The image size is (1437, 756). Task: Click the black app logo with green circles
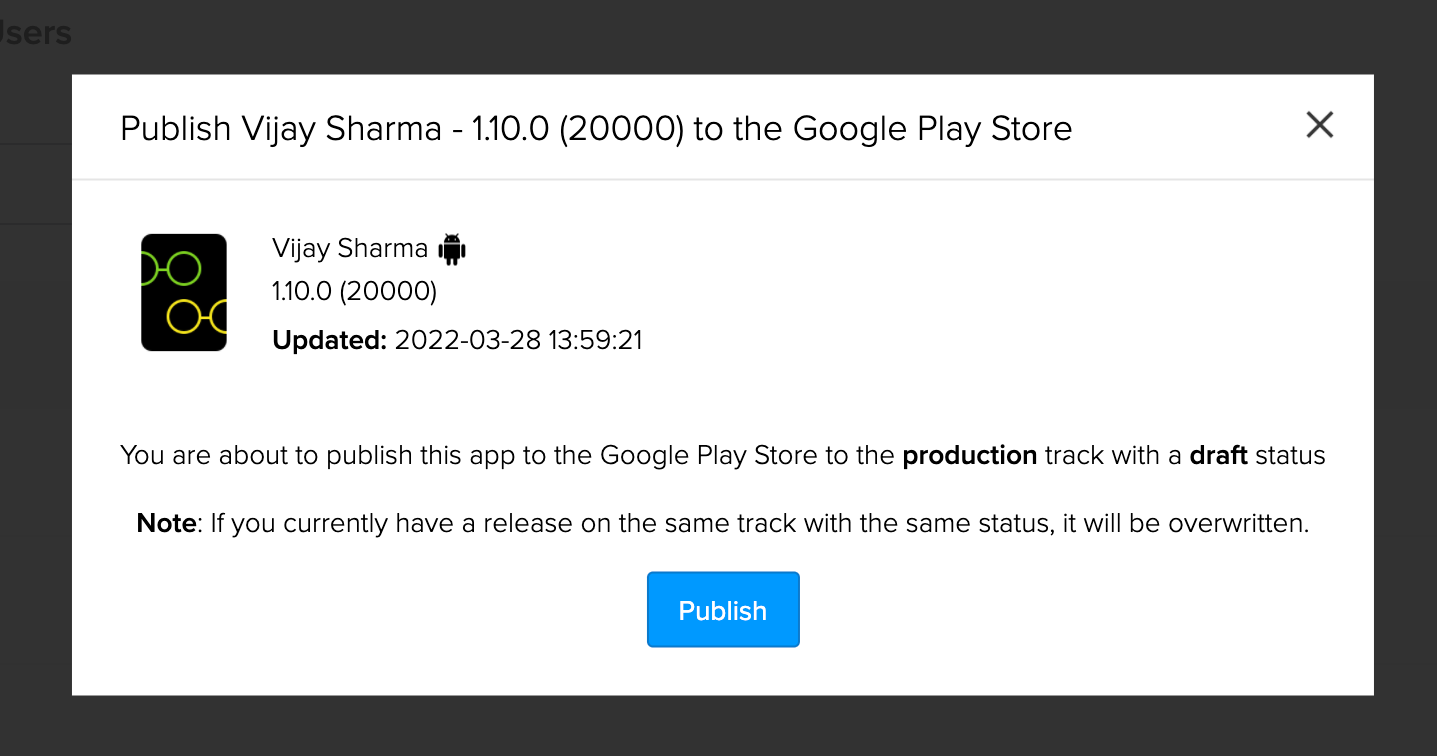(184, 292)
